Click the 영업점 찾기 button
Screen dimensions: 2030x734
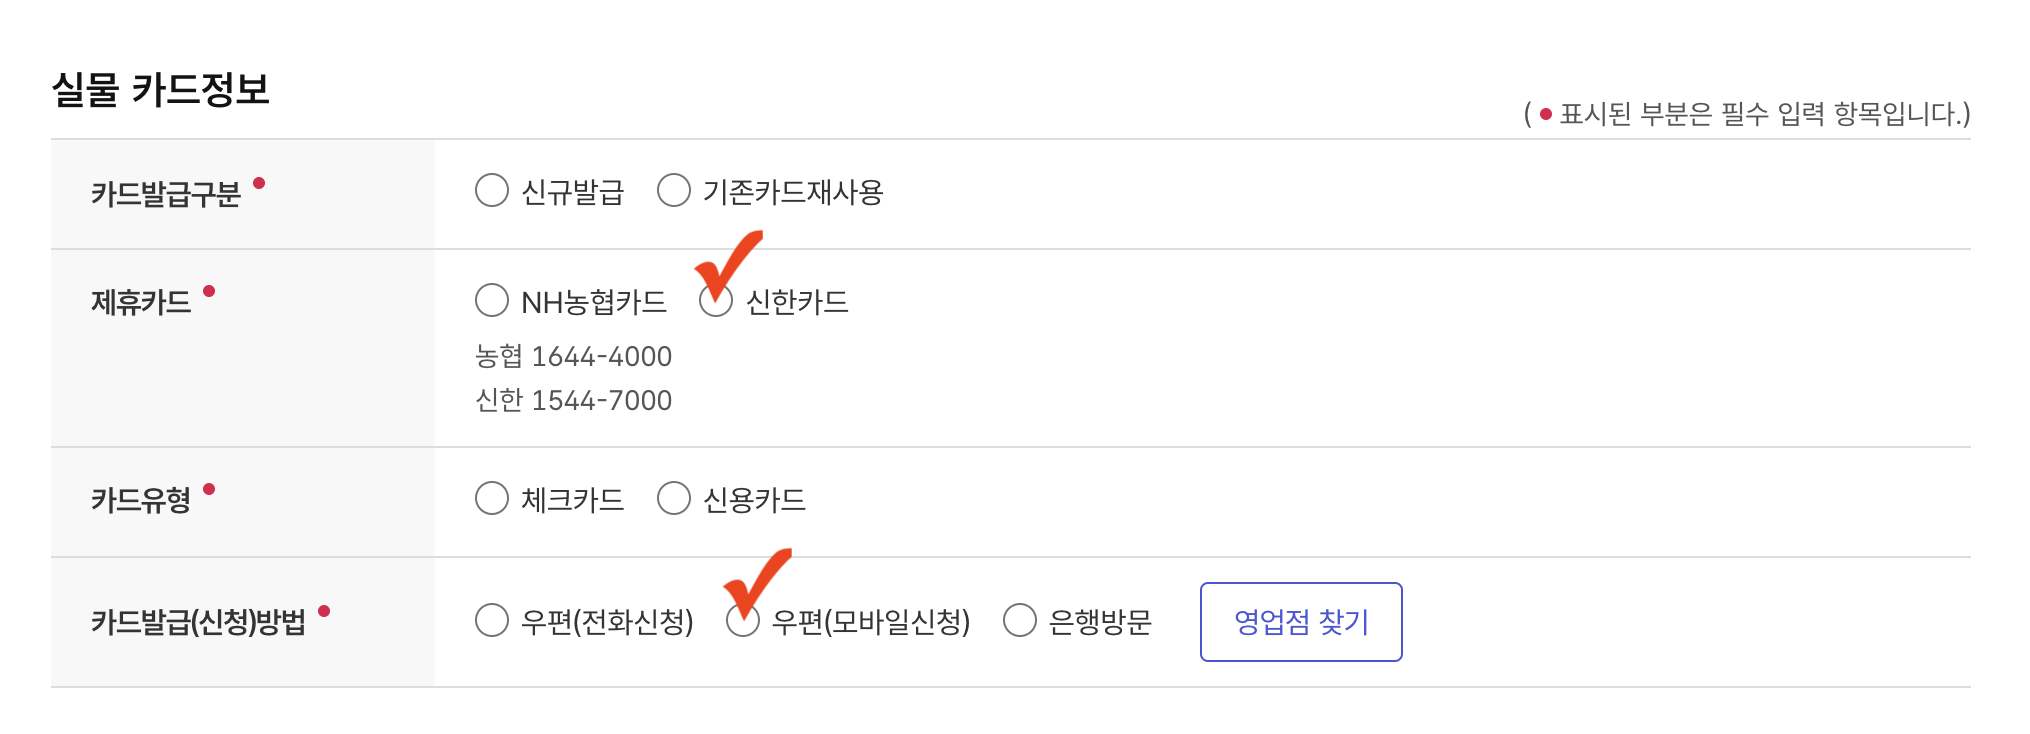coord(1300,622)
